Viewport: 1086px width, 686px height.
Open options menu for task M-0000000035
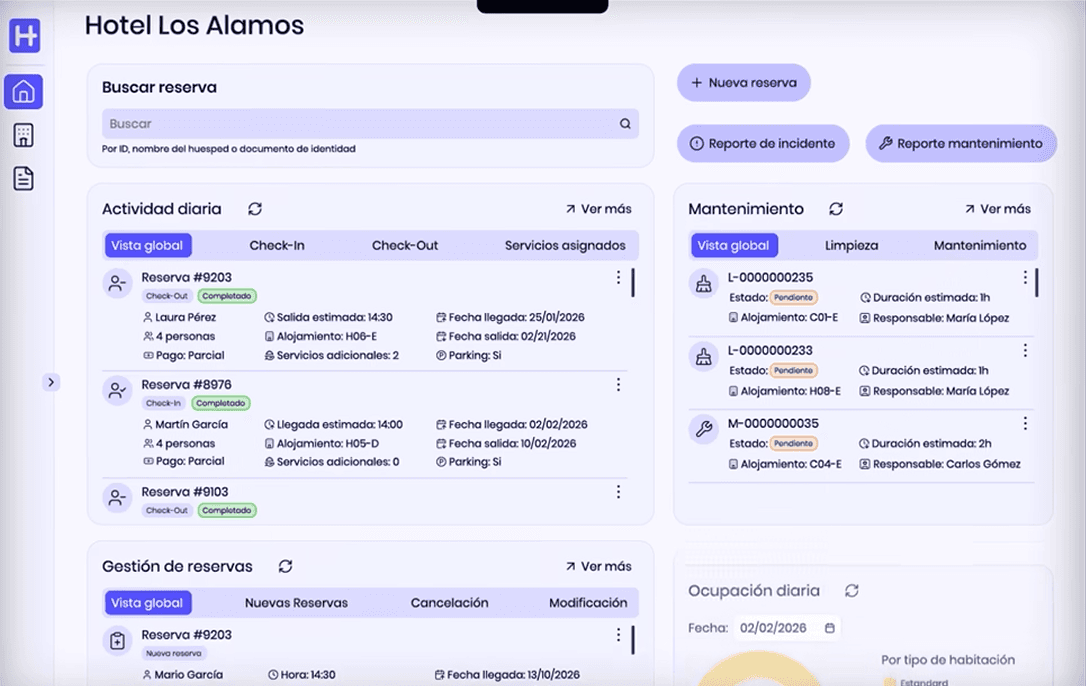(x=1025, y=423)
